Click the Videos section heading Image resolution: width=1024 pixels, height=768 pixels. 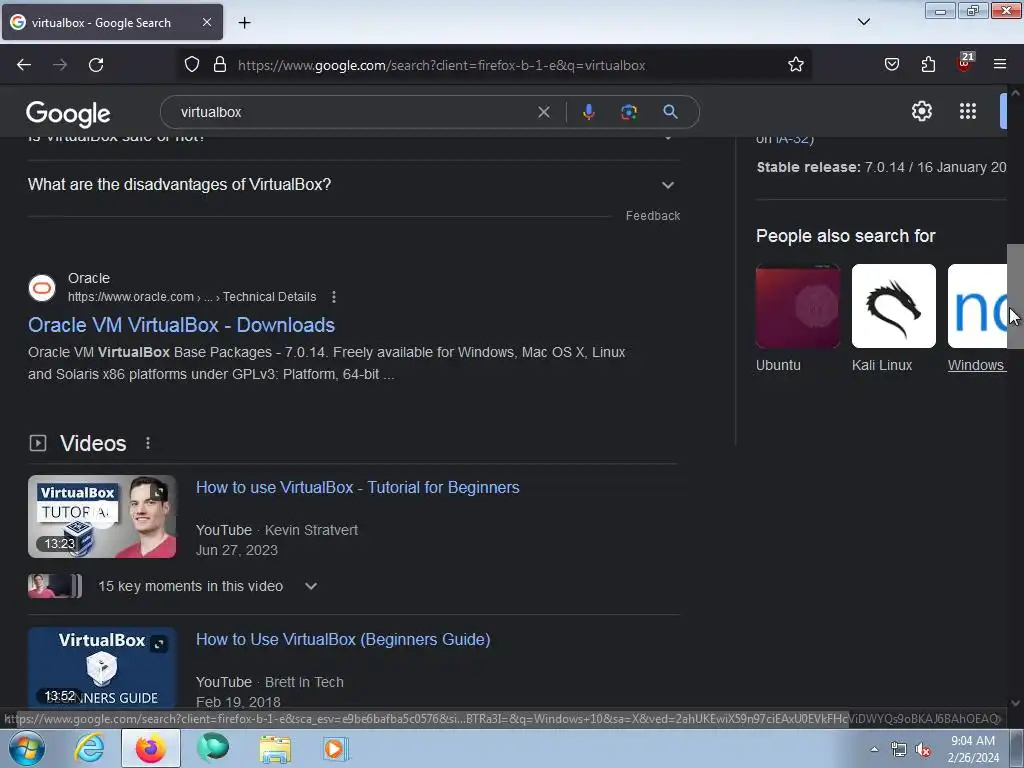point(93,443)
